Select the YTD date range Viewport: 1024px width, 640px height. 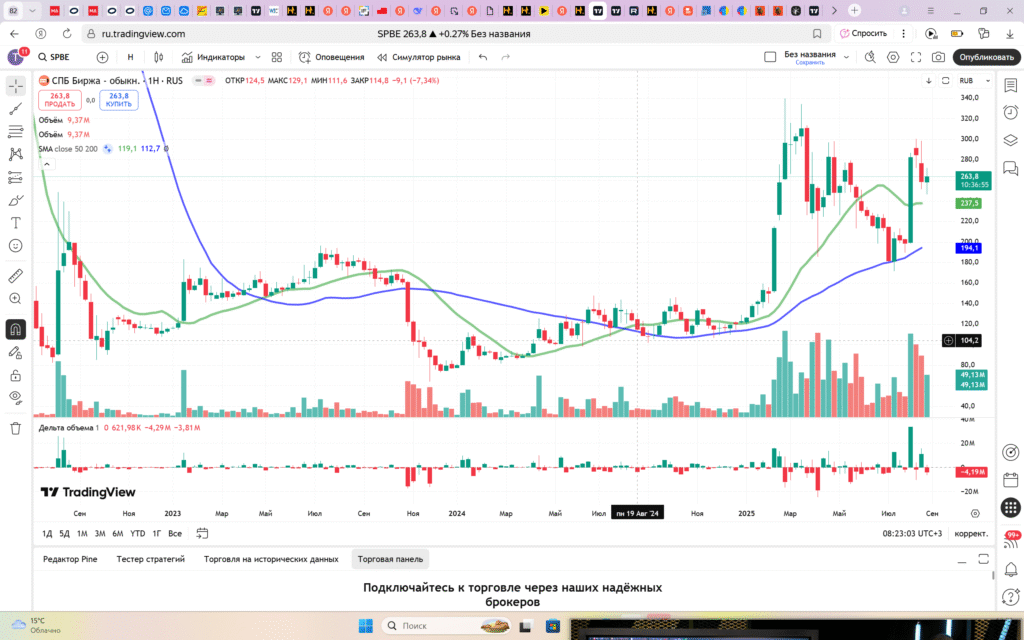pyautogui.click(x=137, y=534)
